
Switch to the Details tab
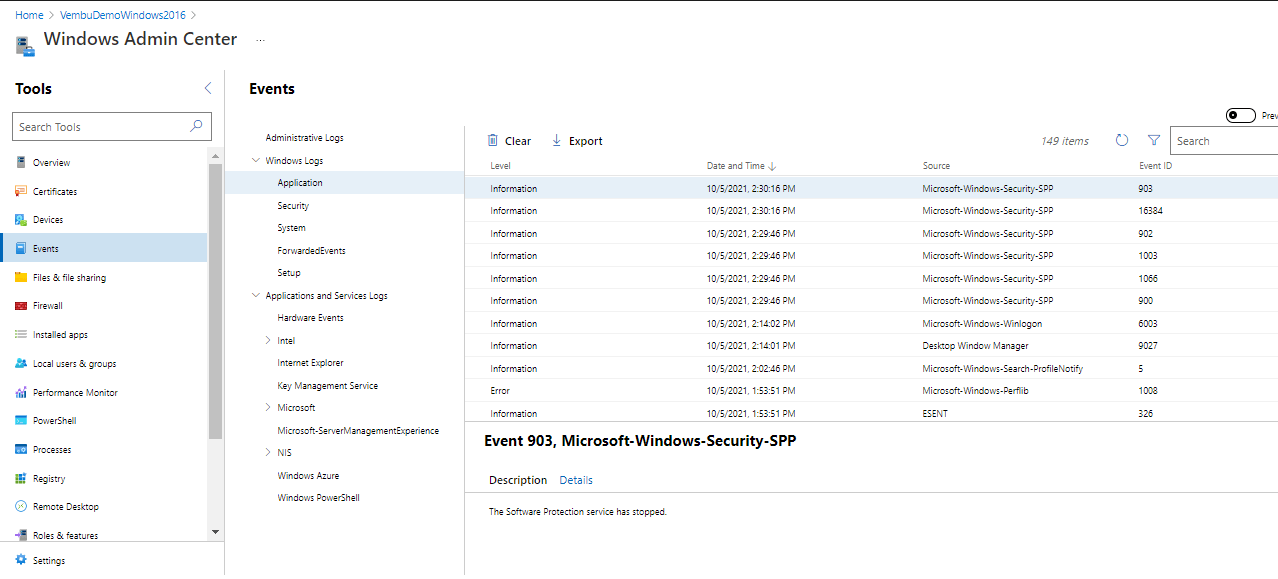click(x=576, y=480)
